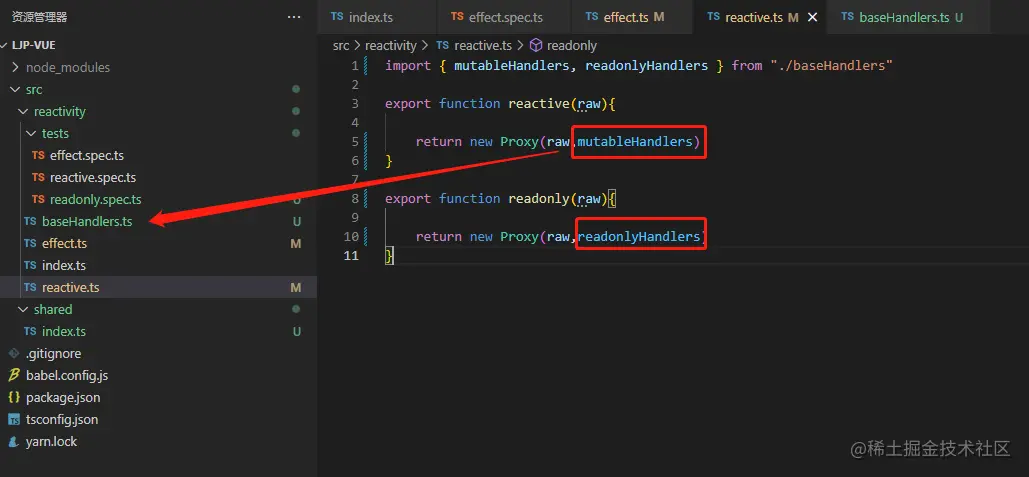Click the TS icon of readonly.spec.ts row

coord(38,199)
